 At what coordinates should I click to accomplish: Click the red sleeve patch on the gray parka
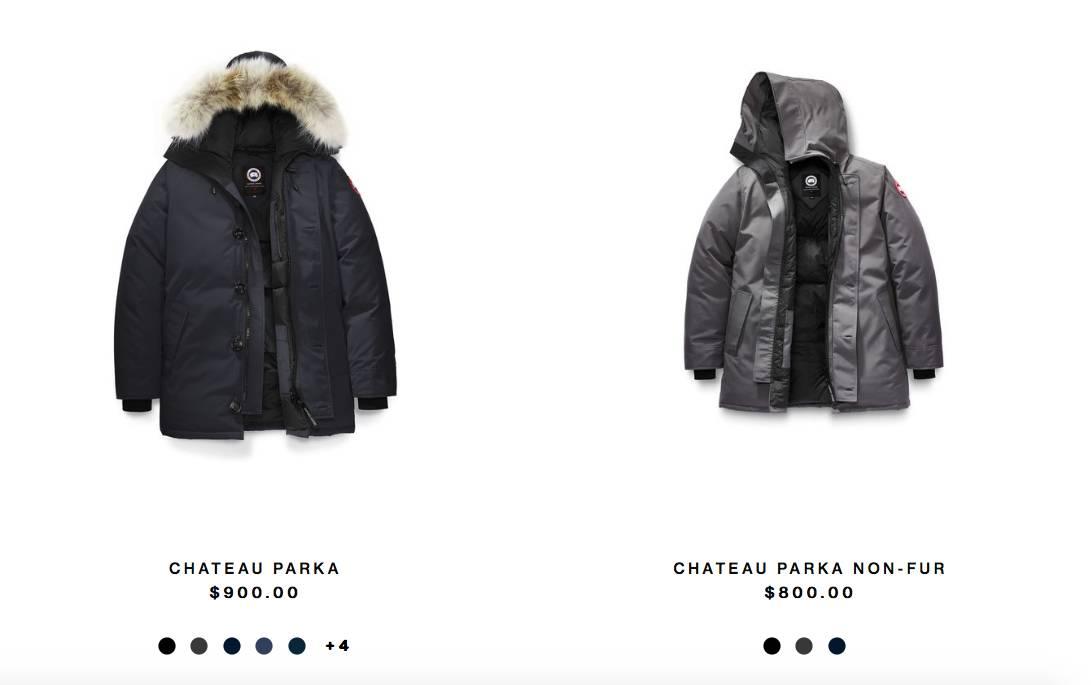coord(897,187)
